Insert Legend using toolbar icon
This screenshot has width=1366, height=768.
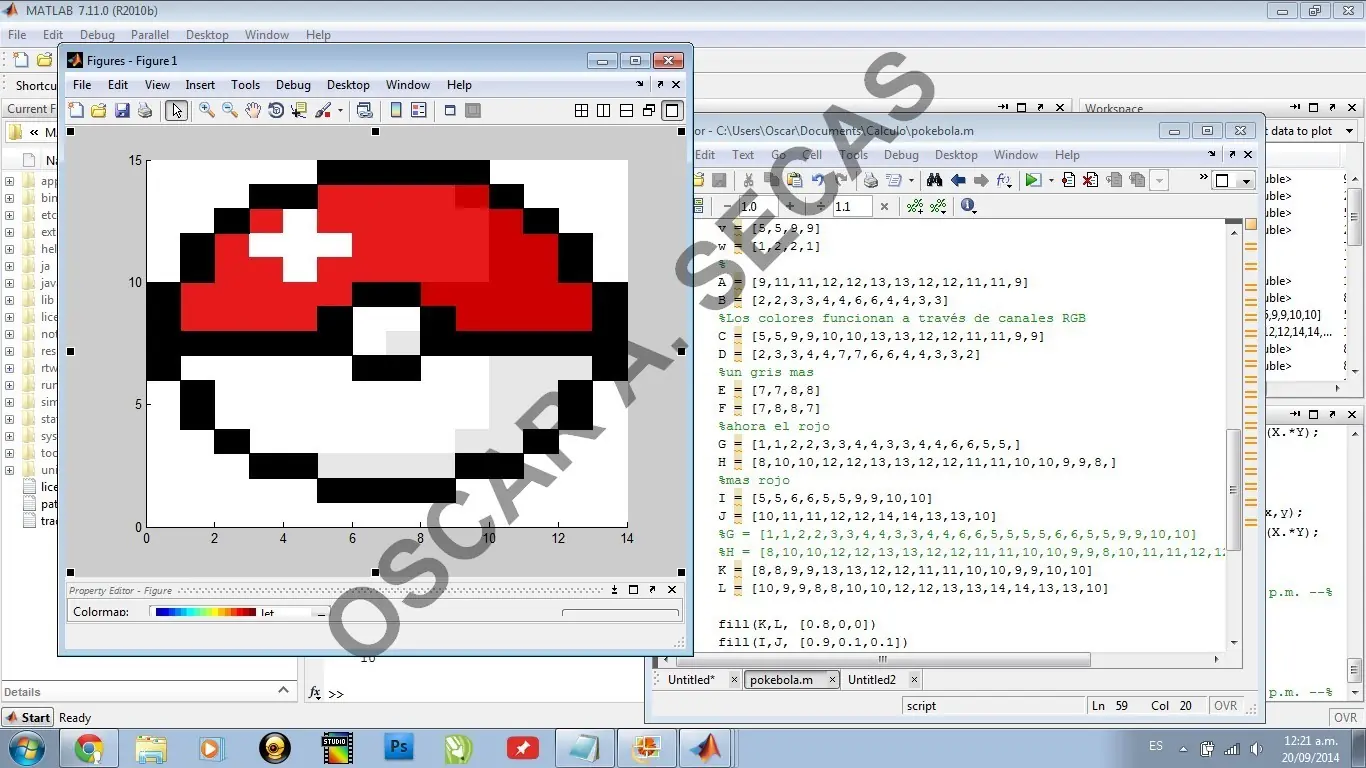coord(419,110)
